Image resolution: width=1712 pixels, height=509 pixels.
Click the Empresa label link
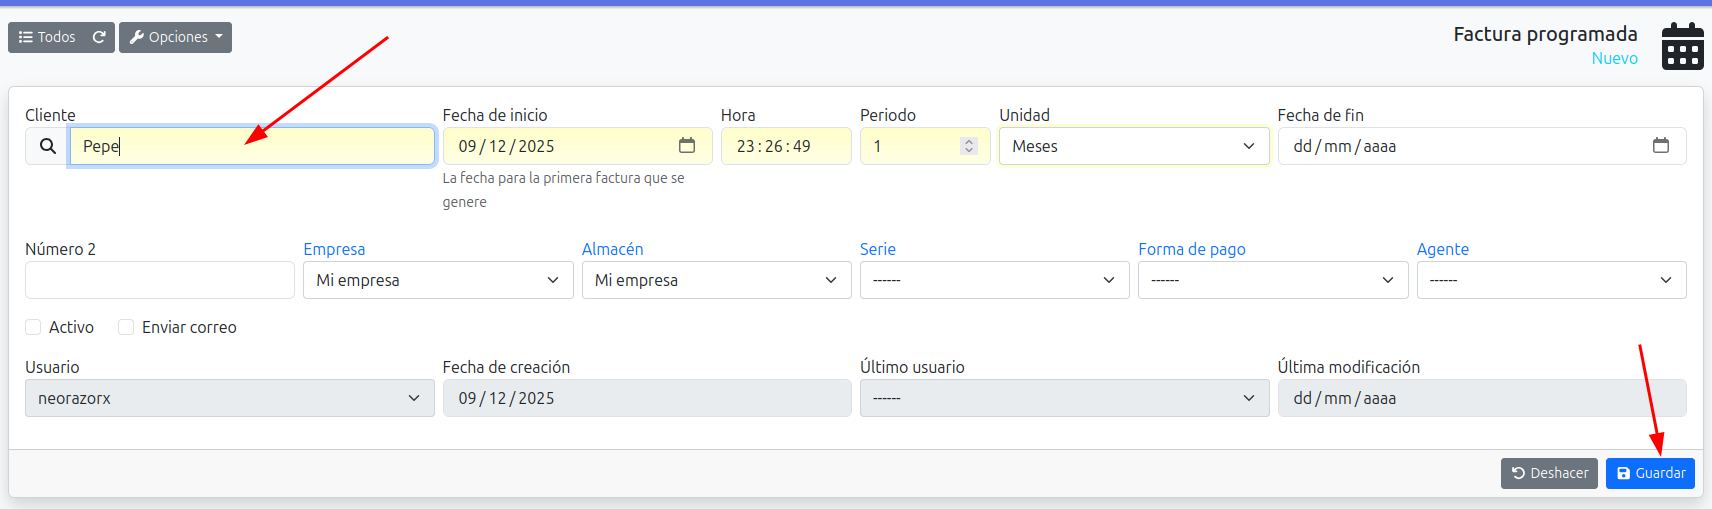pyautogui.click(x=334, y=249)
